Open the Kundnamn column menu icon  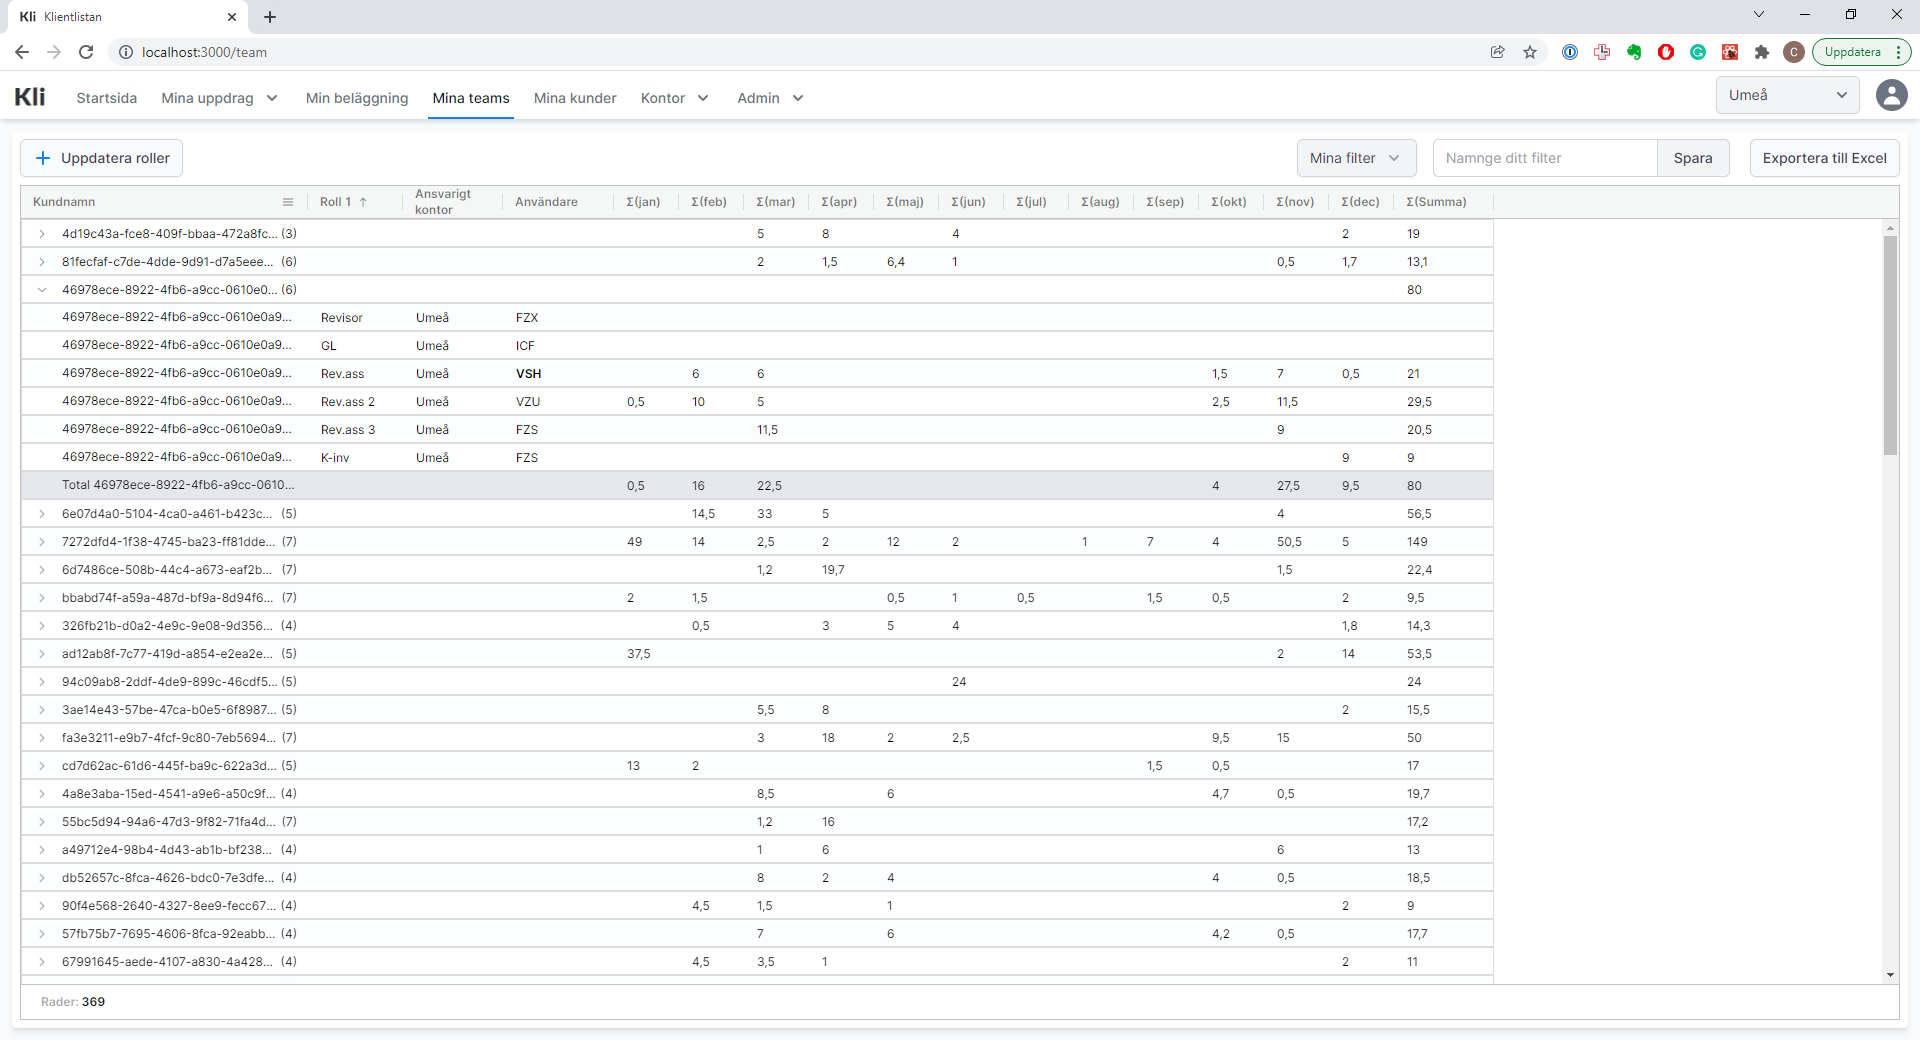(x=288, y=202)
